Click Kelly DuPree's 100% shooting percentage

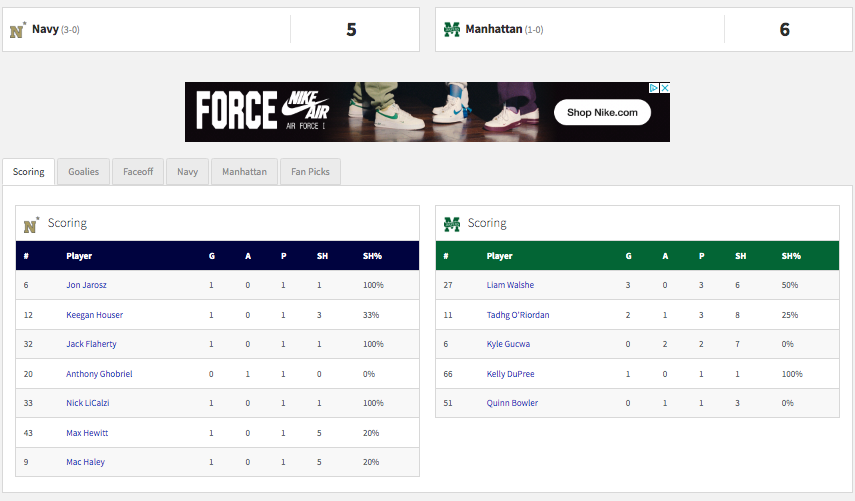[792, 374]
